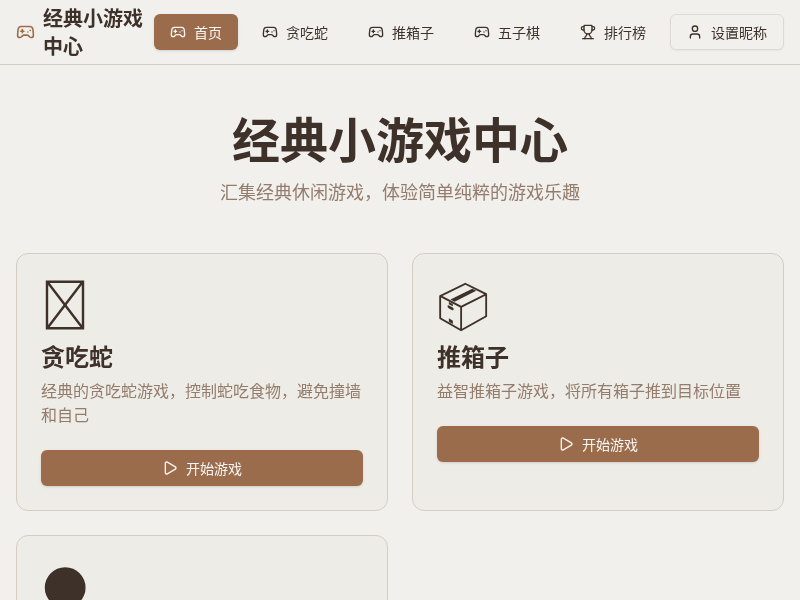Click the gamepad icon next to 贪吃蛇 nav
This screenshot has height=600, width=800.
(x=270, y=32)
